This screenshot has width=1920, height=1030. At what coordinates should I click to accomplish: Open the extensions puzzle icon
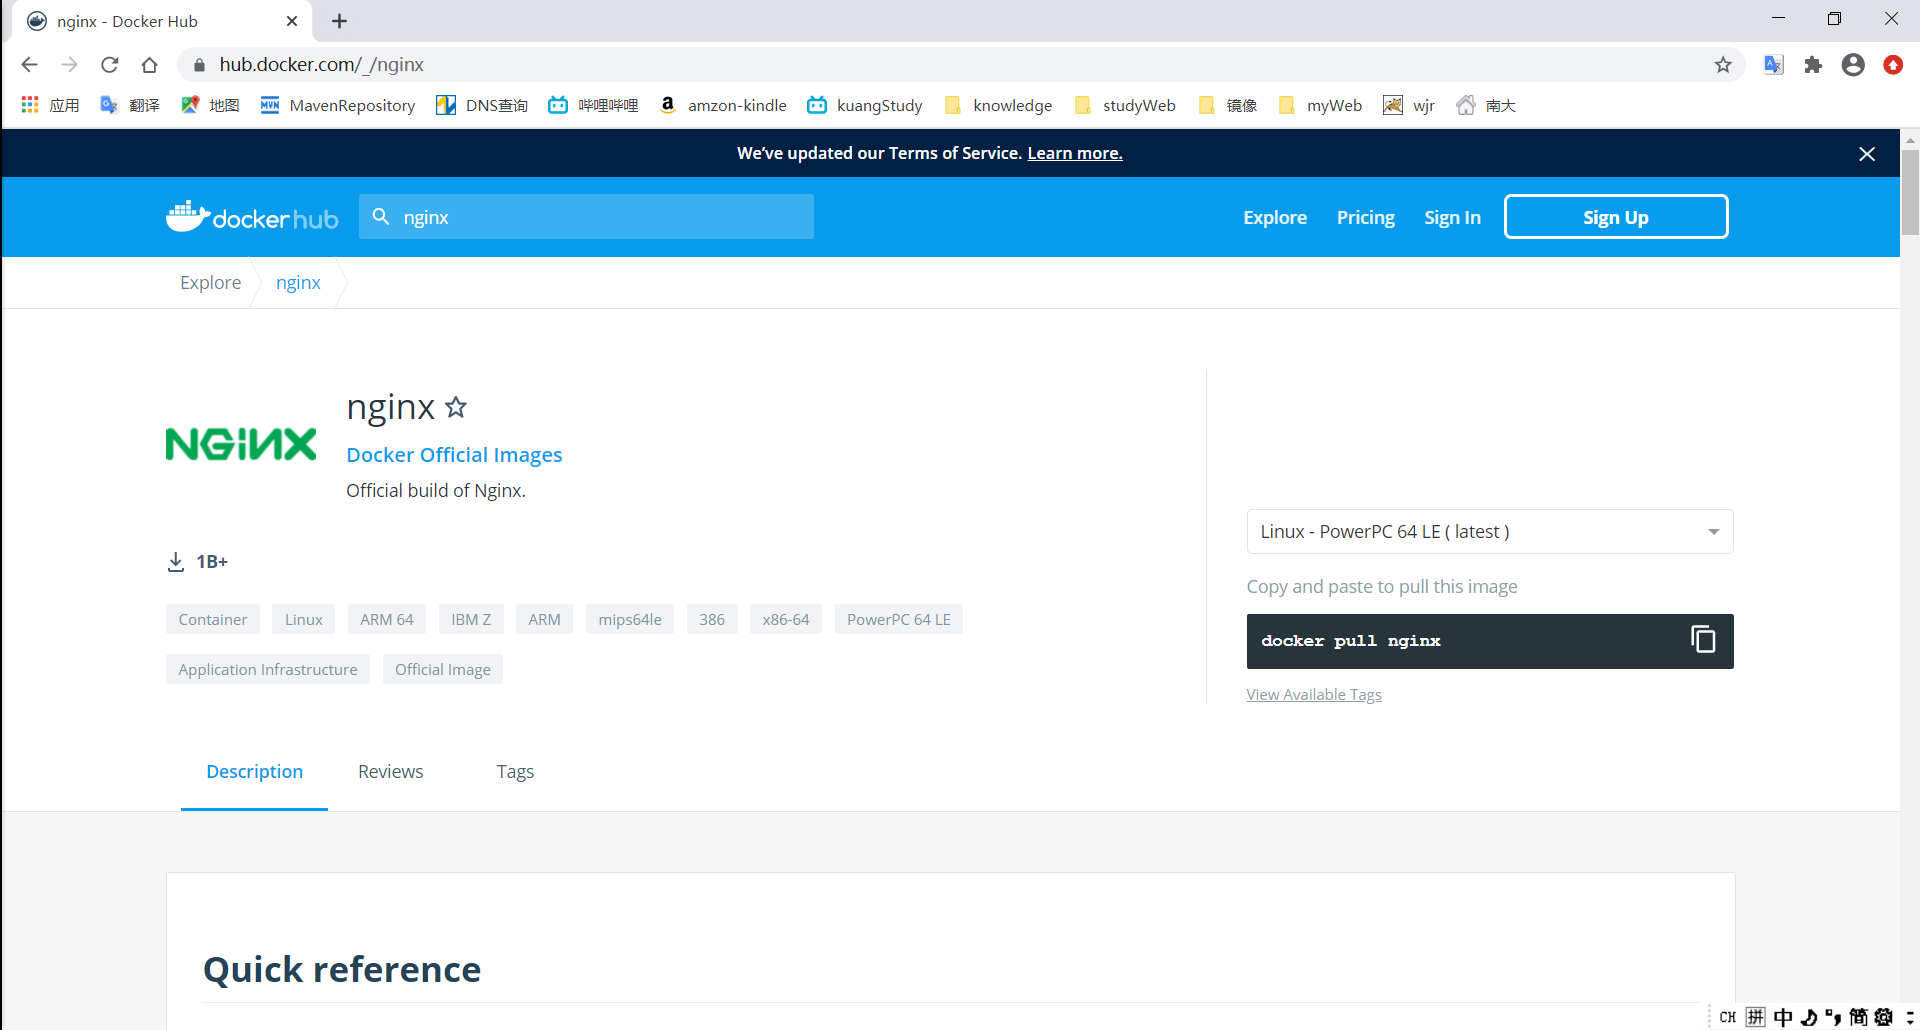[x=1813, y=65]
